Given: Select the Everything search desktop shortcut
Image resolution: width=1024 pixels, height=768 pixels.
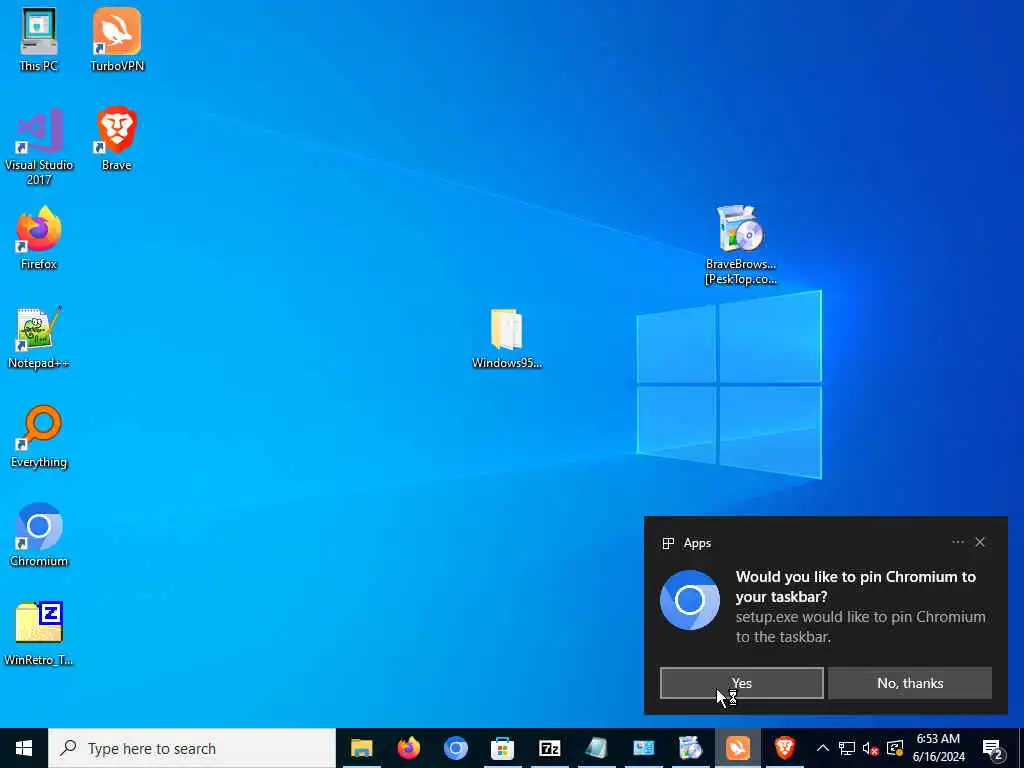Looking at the screenshot, I should click(x=39, y=437).
